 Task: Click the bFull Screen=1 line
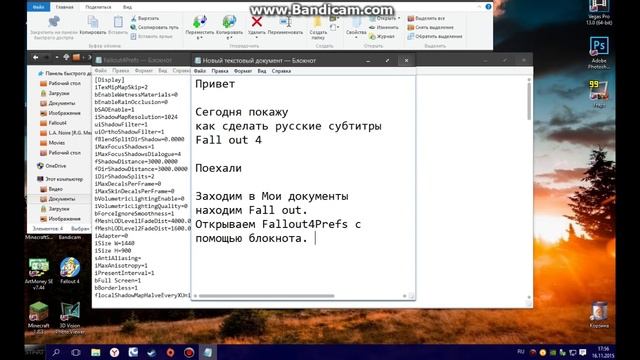pyautogui.click(x=118, y=280)
